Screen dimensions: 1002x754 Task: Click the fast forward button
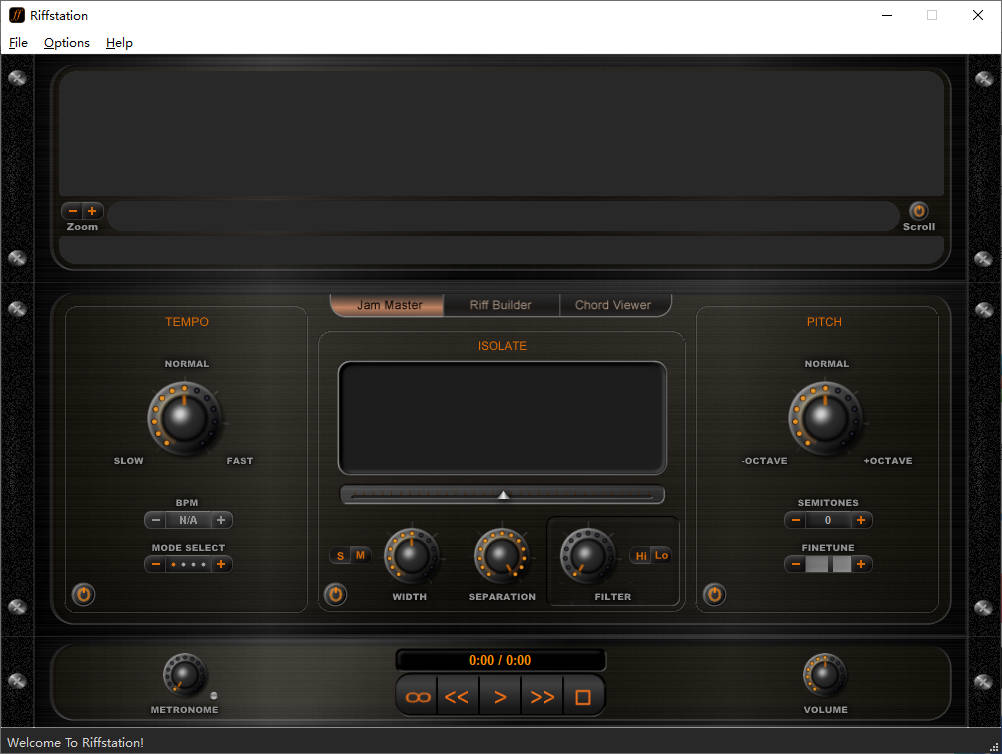[x=542, y=697]
